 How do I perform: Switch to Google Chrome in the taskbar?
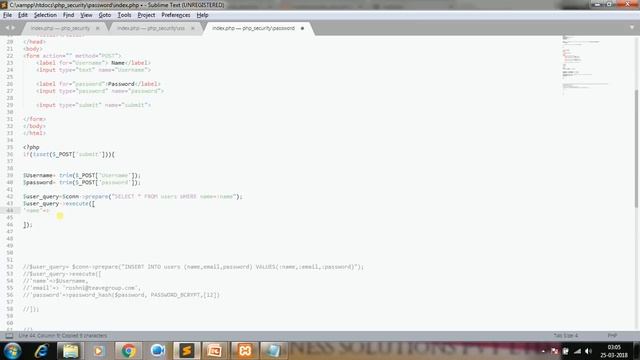point(128,351)
